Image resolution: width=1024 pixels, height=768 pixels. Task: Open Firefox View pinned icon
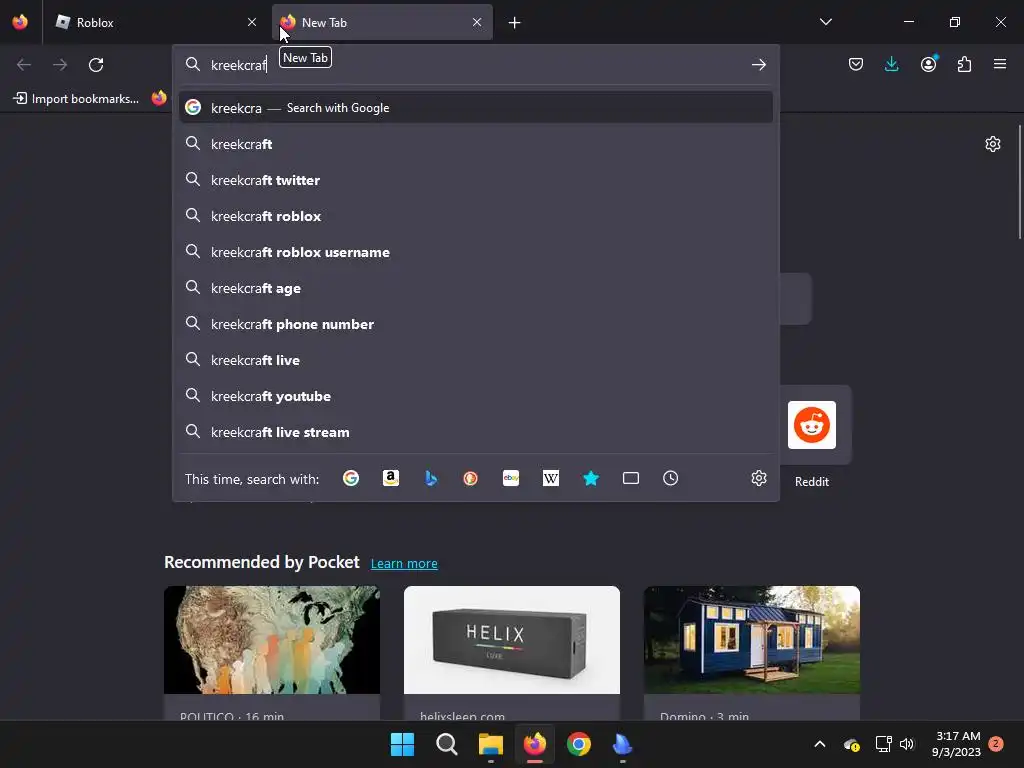click(20, 22)
